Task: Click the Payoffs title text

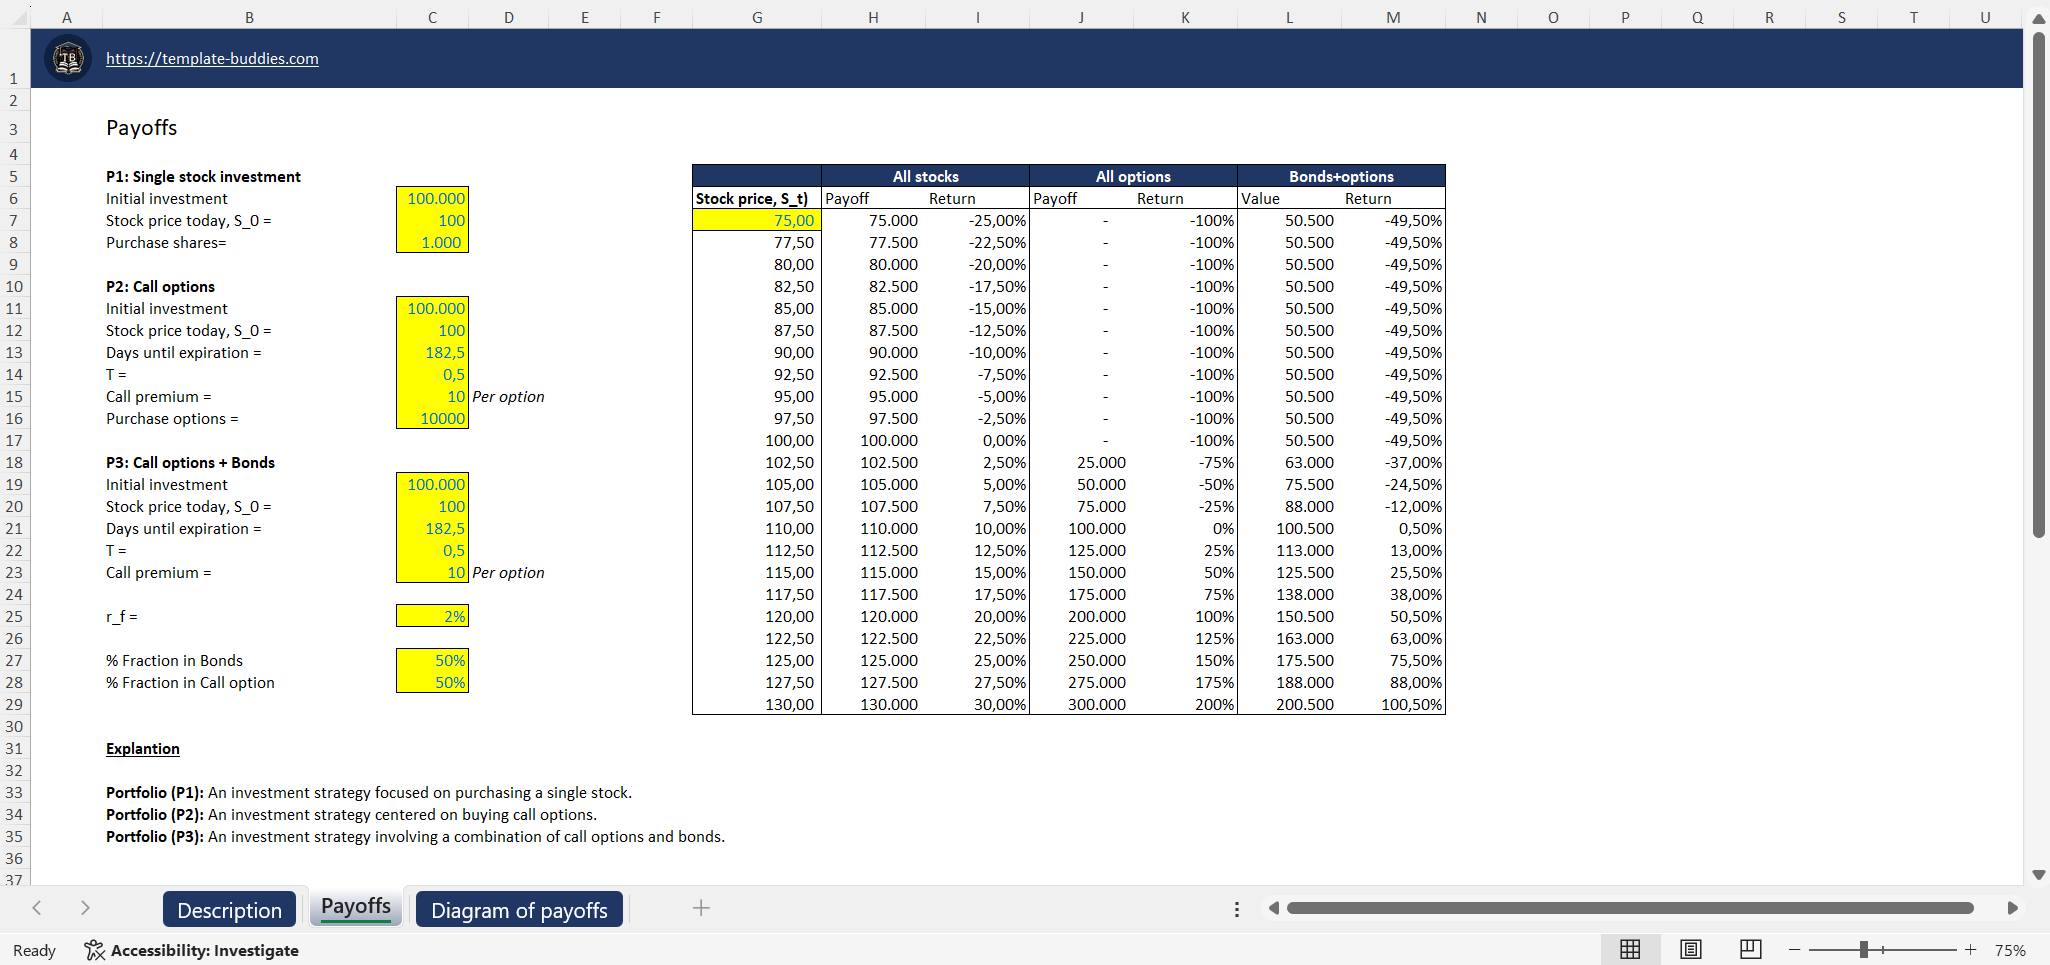Action: (141, 128)
